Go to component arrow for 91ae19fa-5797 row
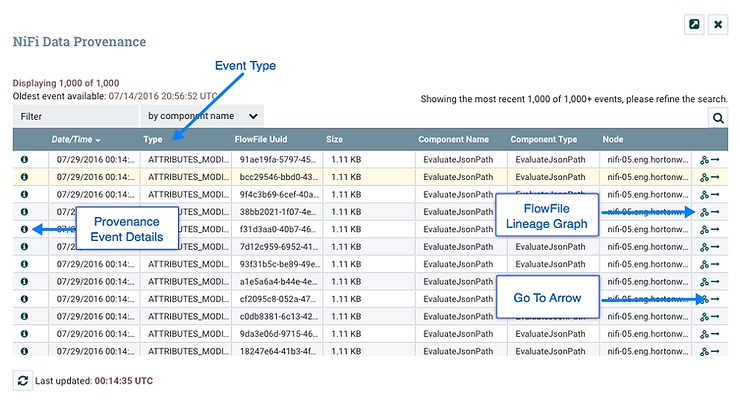 click(x=715, y=160)
